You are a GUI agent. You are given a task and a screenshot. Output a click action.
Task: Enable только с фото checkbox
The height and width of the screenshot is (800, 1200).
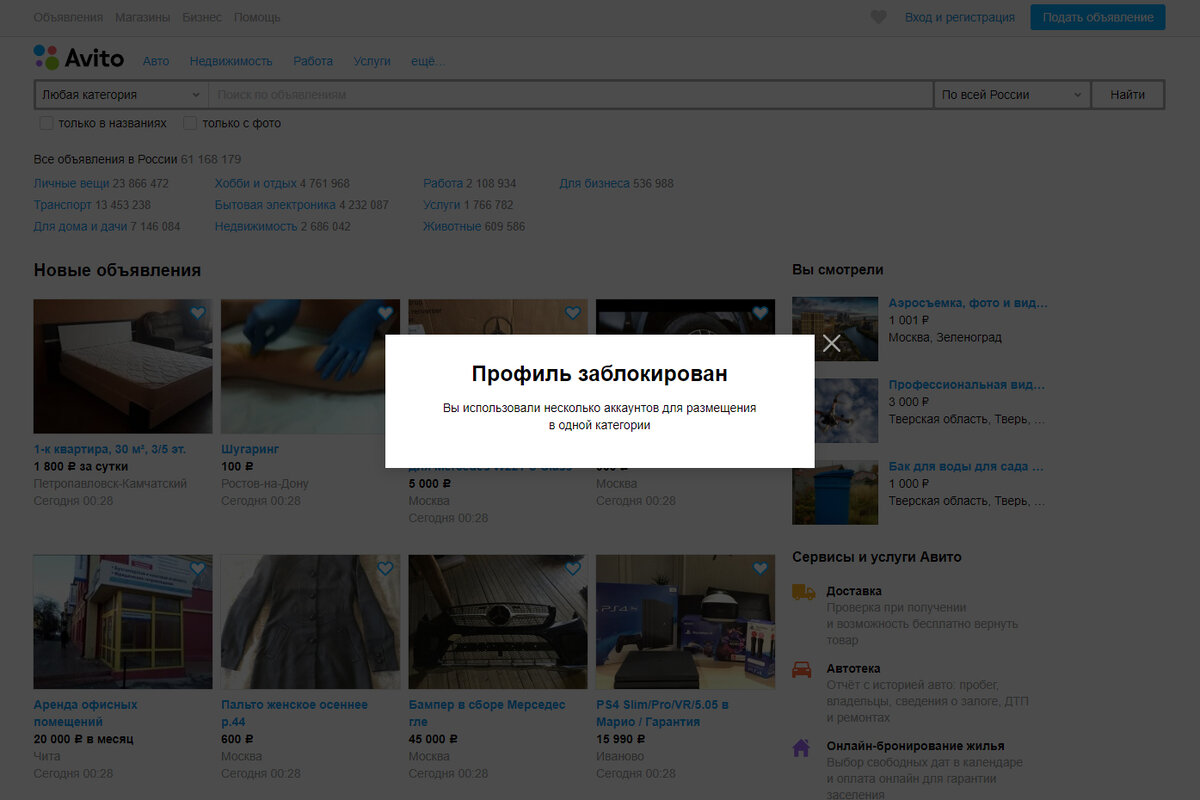click(x=190, y=123)
